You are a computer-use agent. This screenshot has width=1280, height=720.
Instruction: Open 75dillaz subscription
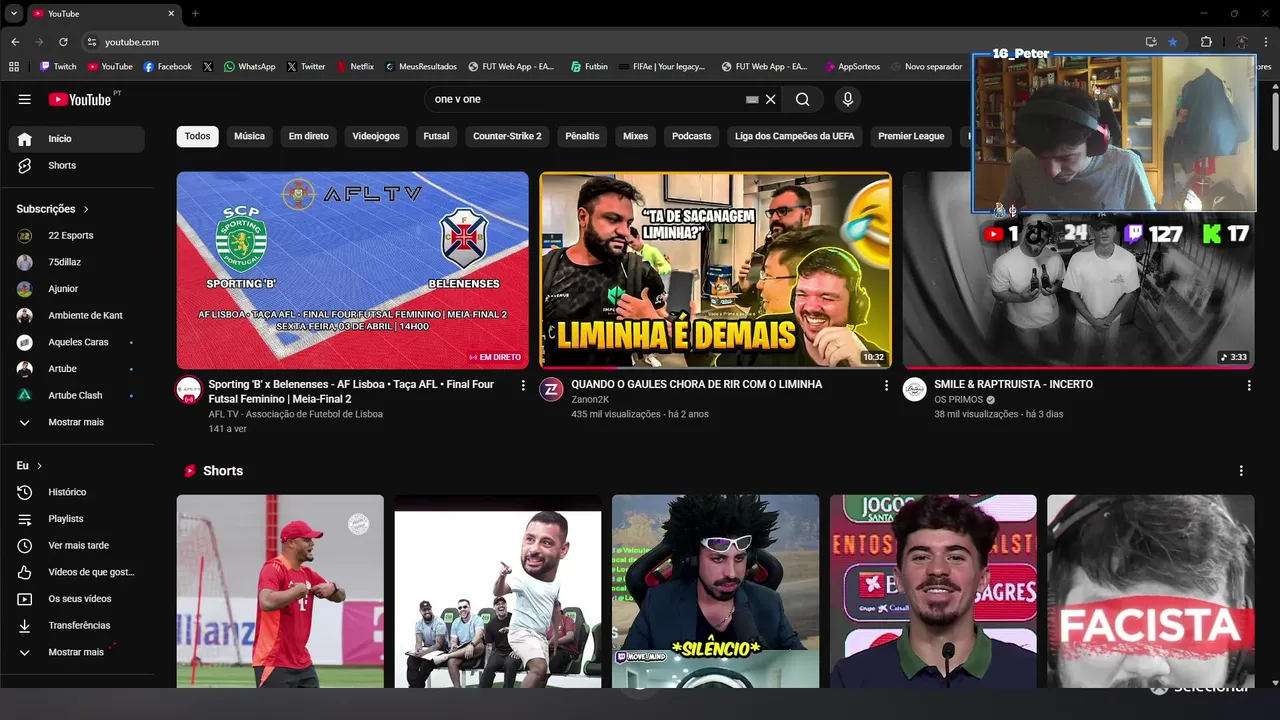tap(77, 262)
